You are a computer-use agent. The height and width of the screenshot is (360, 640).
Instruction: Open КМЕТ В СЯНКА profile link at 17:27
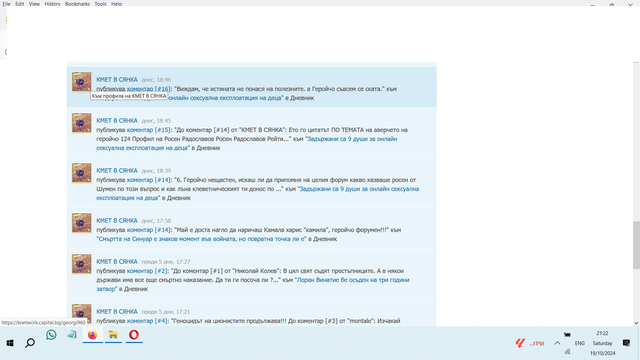(117, 262)
